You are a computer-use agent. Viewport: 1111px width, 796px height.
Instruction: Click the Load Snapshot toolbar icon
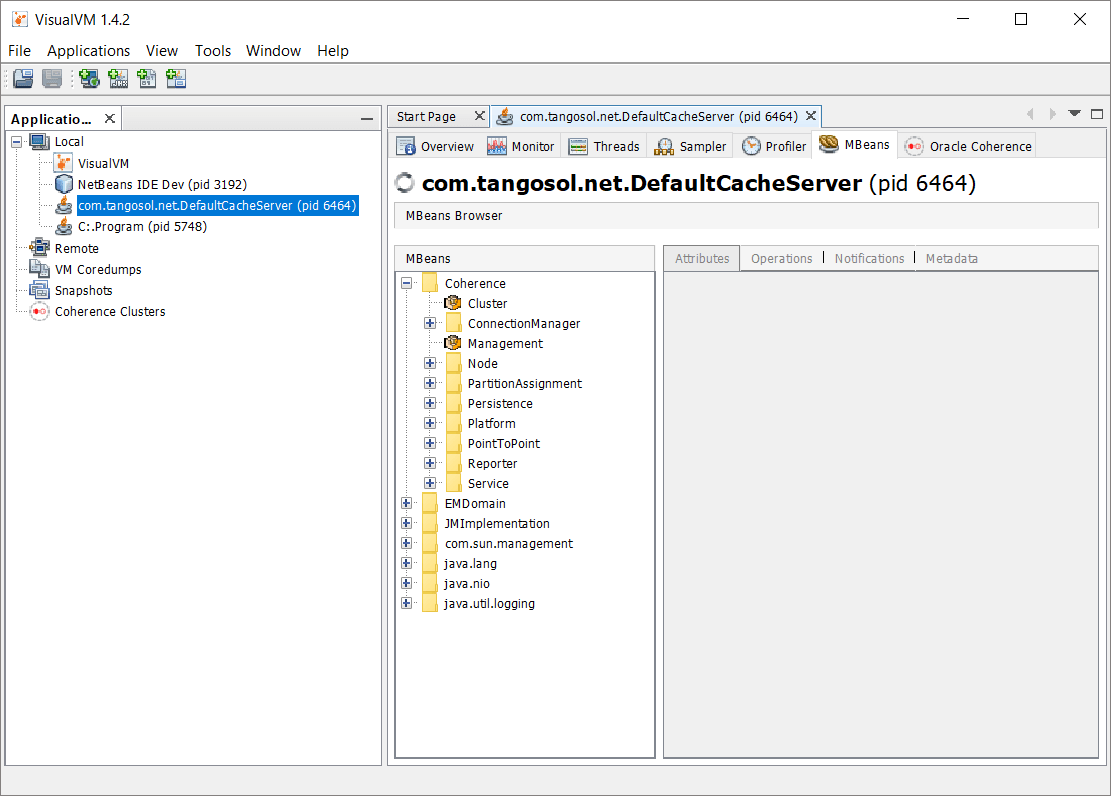click(23, 78)
